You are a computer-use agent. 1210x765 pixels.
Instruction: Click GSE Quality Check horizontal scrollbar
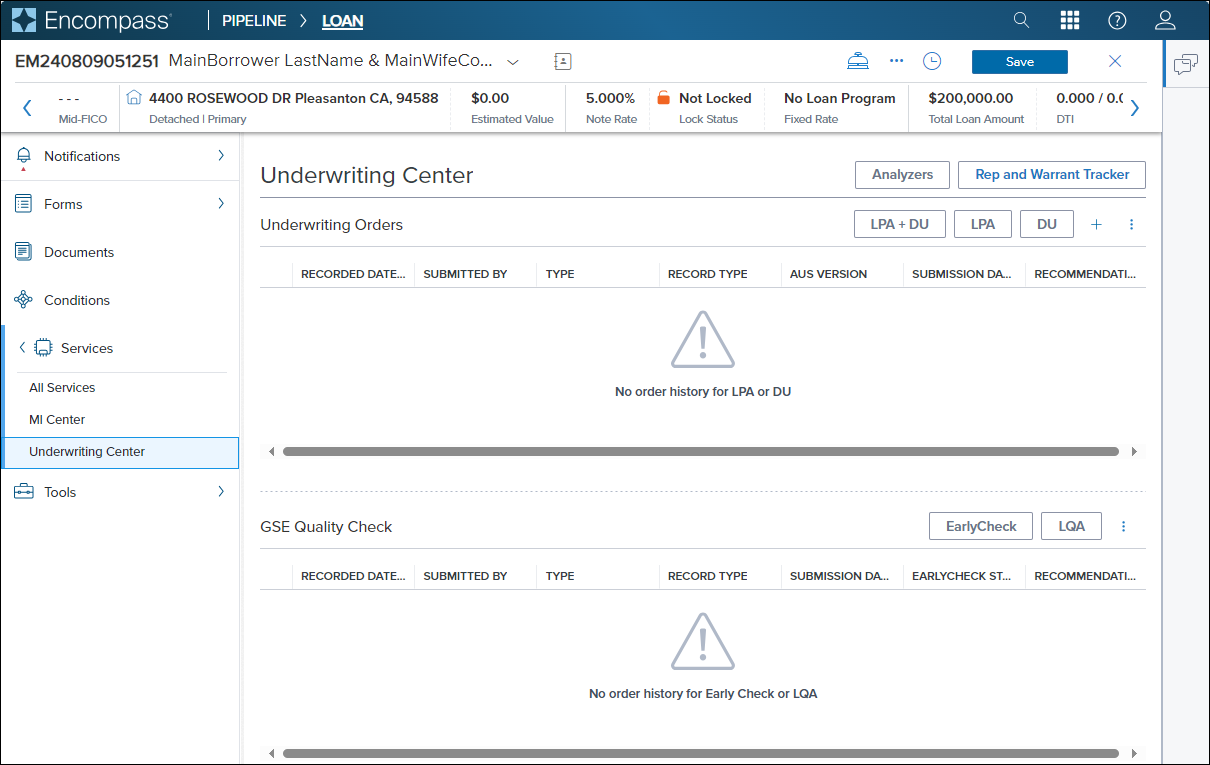(701, 754)
